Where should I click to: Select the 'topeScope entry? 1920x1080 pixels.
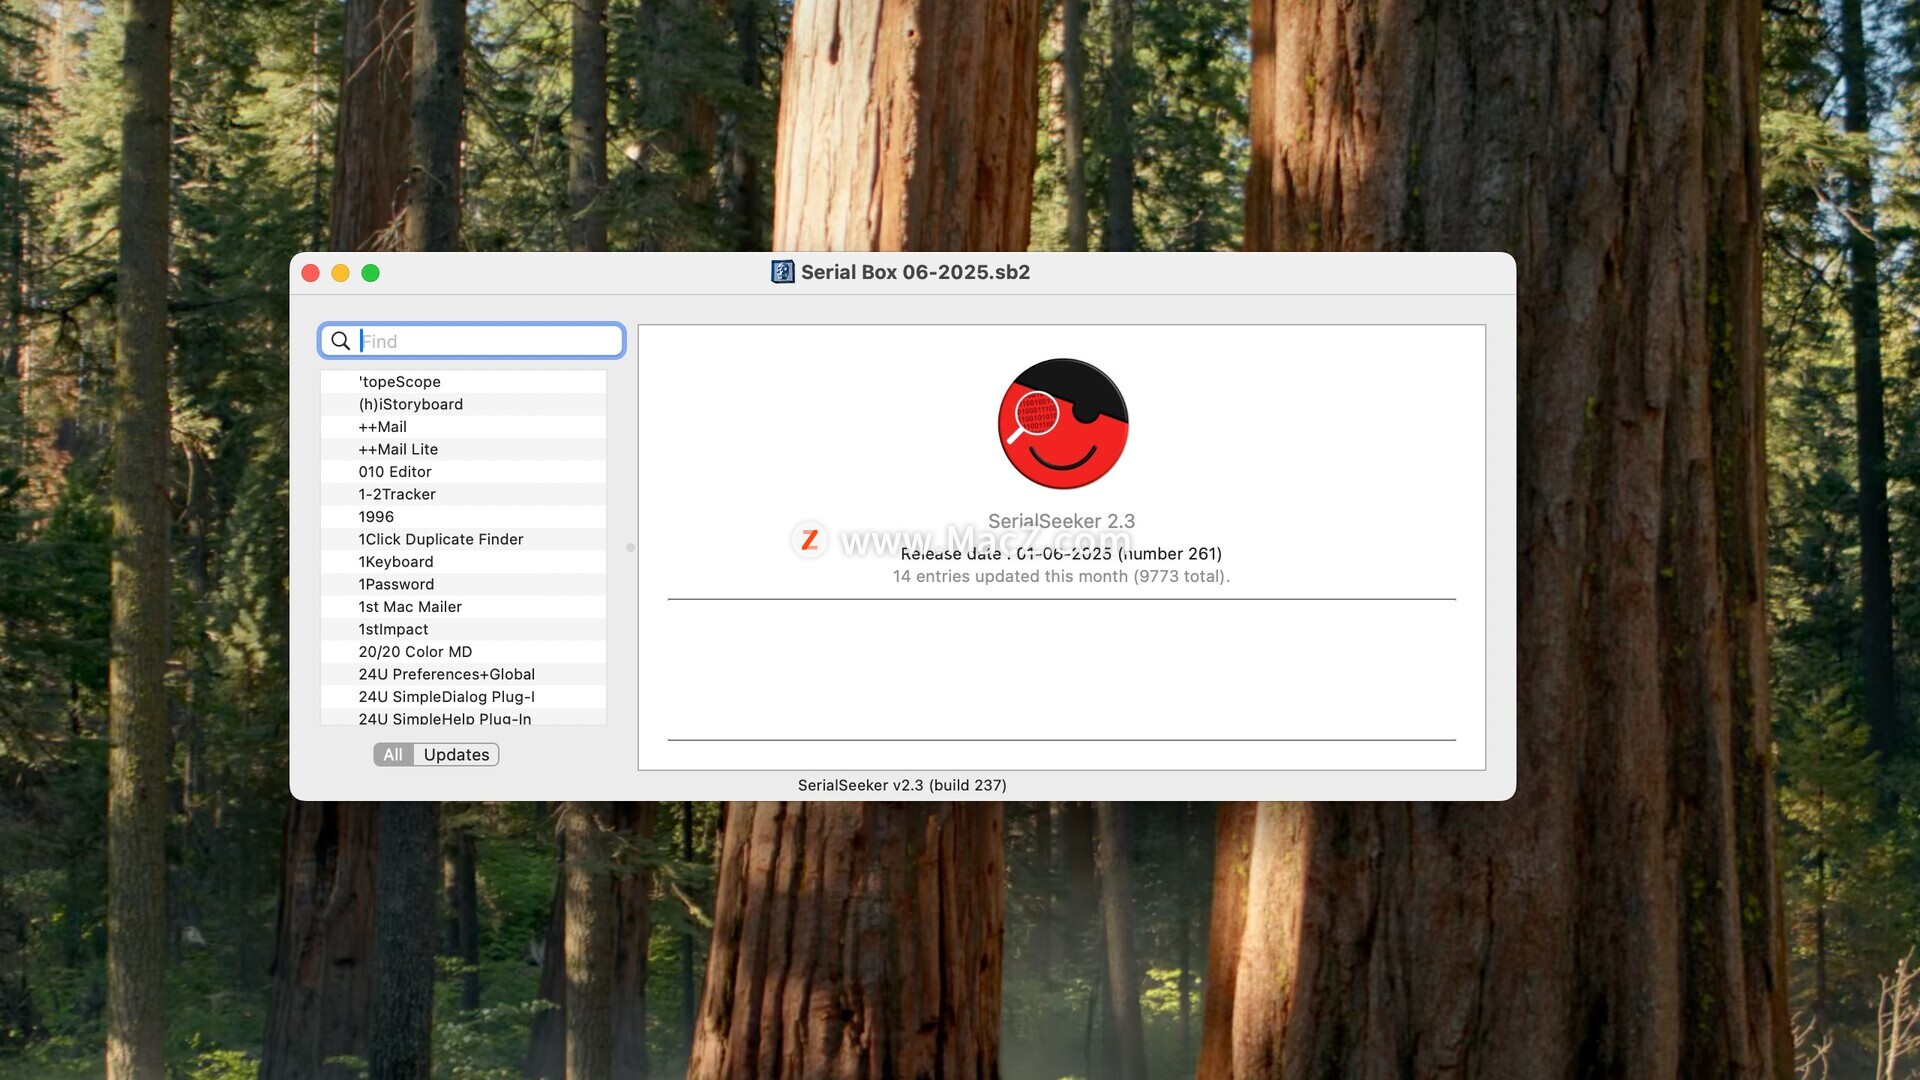pyautogui.click(x=463, y=382)
